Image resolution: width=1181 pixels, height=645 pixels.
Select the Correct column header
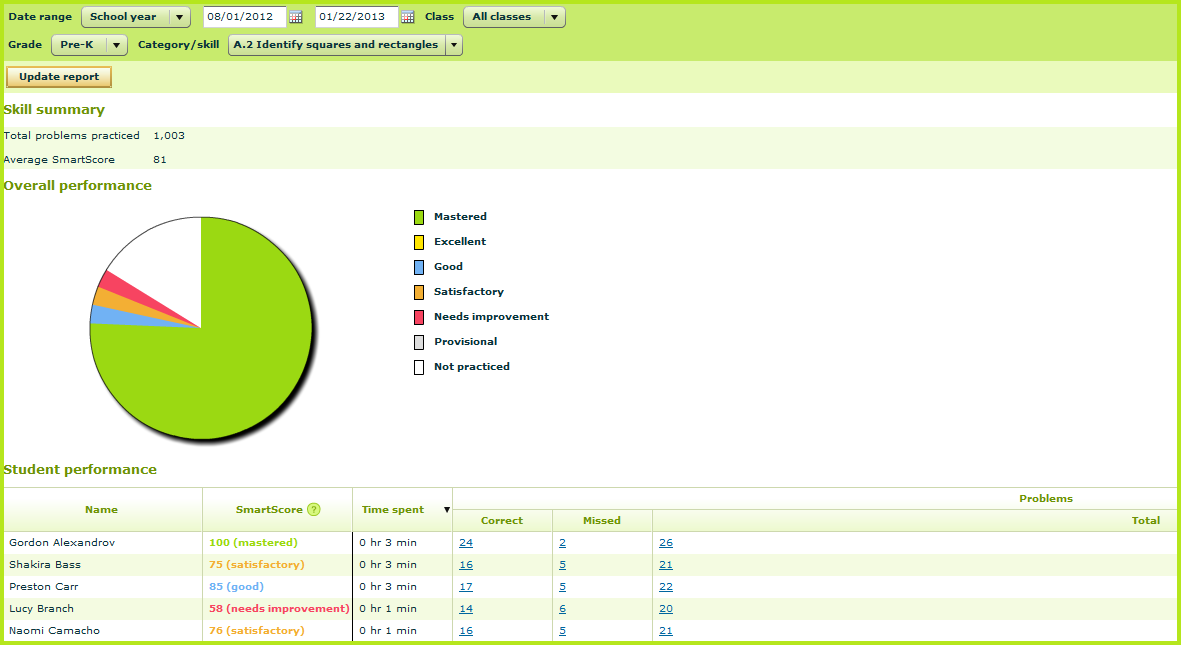(x=502, y=520)
